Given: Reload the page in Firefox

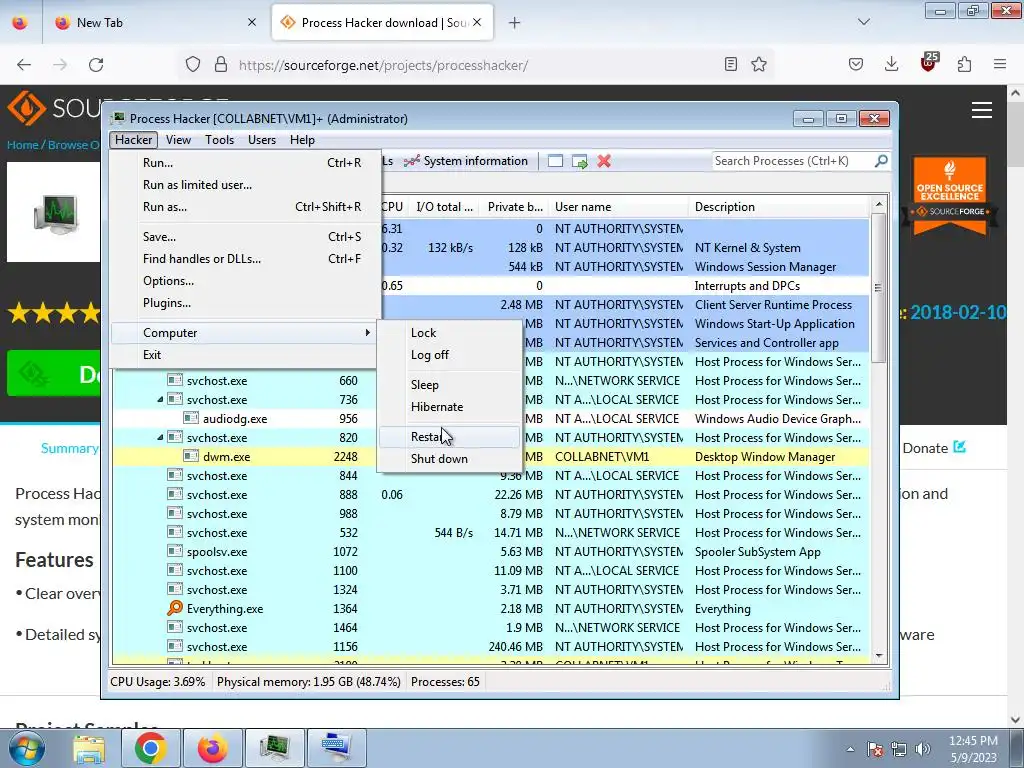Looking at the screenshot, I should [x=96, y=65].
